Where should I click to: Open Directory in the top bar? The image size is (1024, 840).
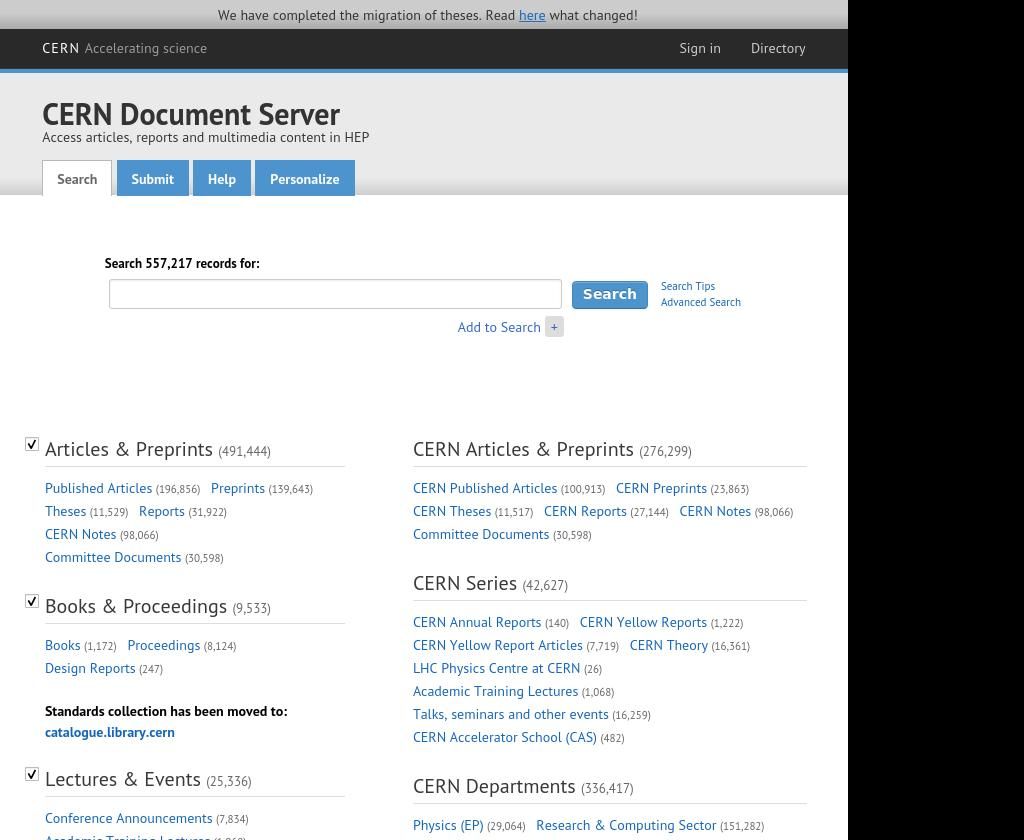coord(778,48)
